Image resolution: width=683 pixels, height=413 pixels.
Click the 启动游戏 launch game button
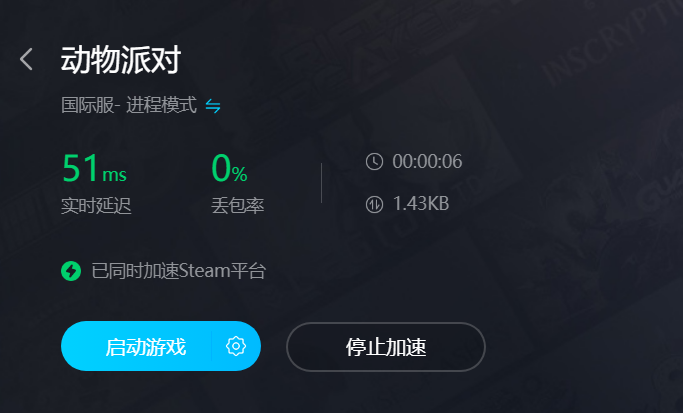pyautogui.click(x=145, y=347)
